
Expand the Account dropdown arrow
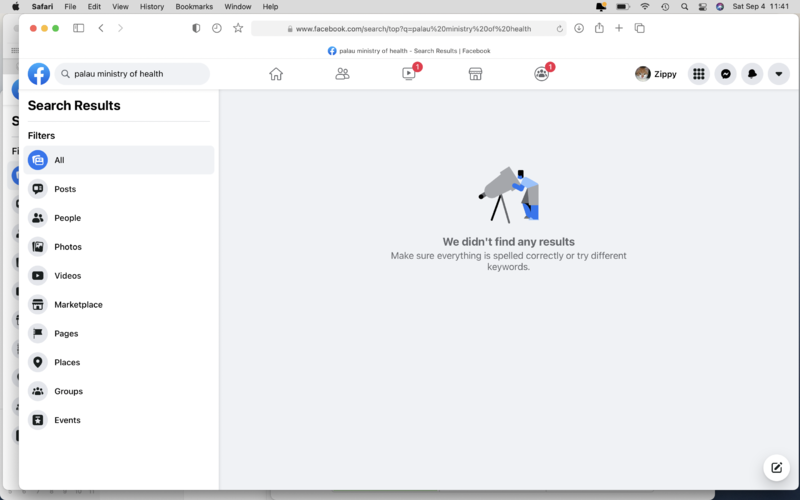coord(779,74)
